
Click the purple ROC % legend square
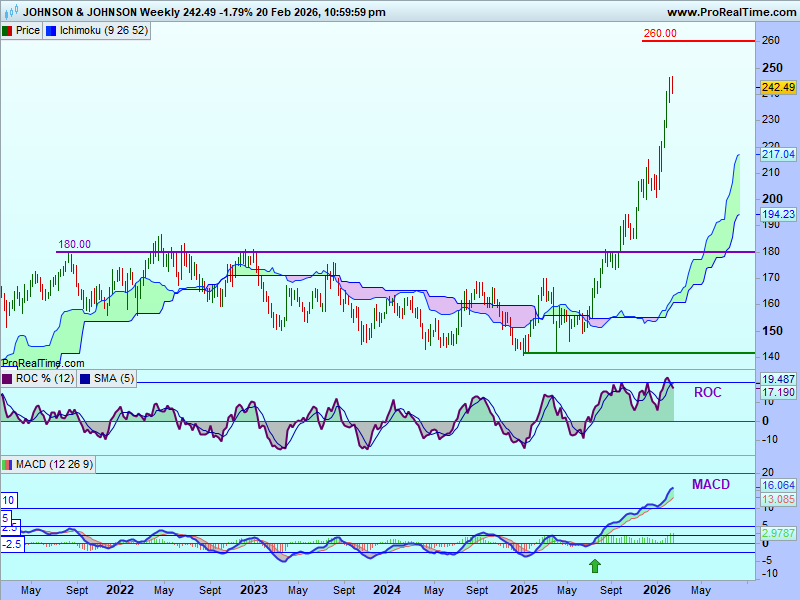tap(7, 378)
